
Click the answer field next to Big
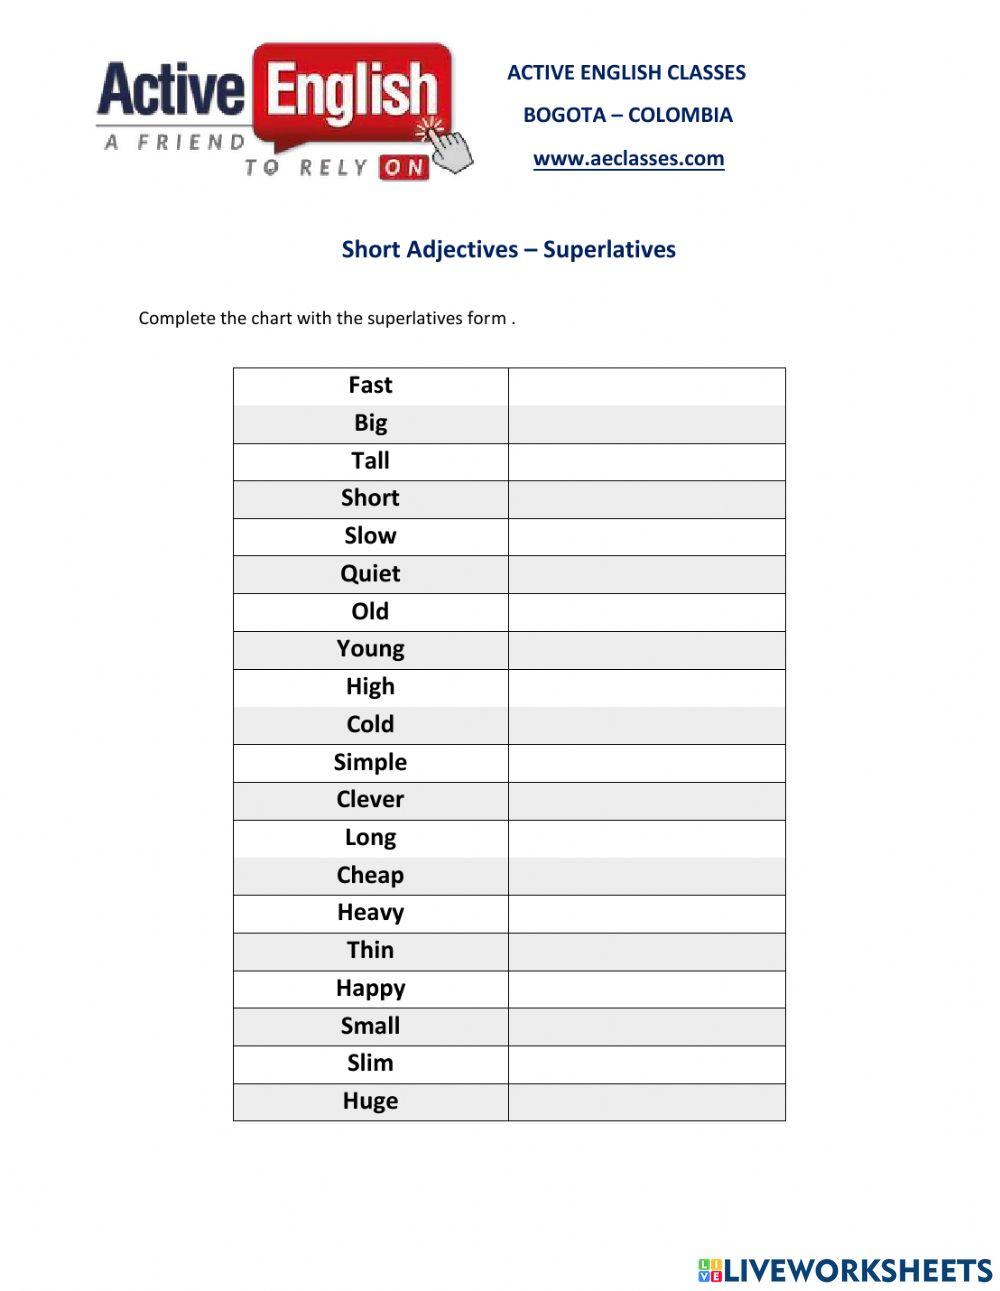[646, 424]
